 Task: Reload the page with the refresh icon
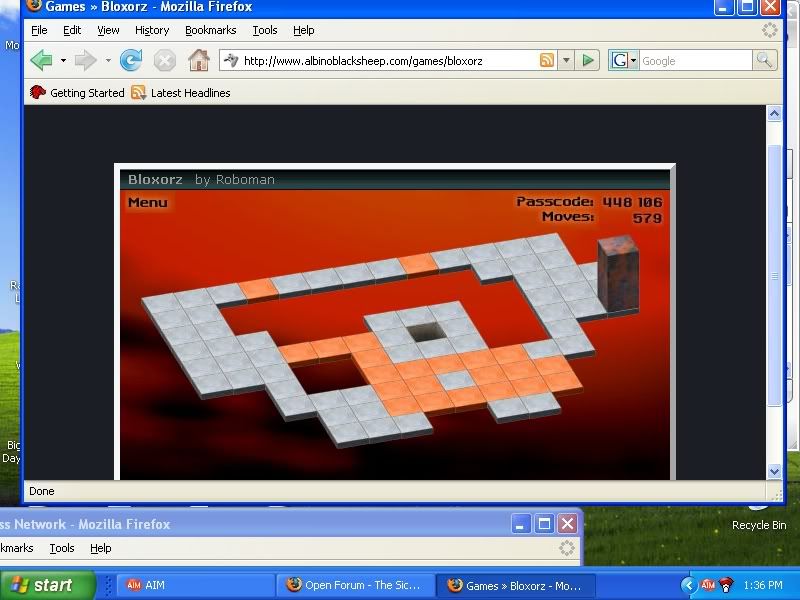131,61
